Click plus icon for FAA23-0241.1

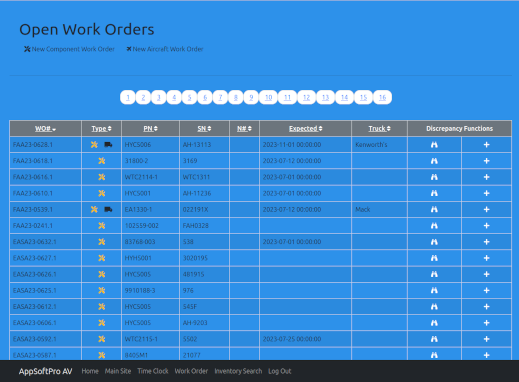point(486,226)
